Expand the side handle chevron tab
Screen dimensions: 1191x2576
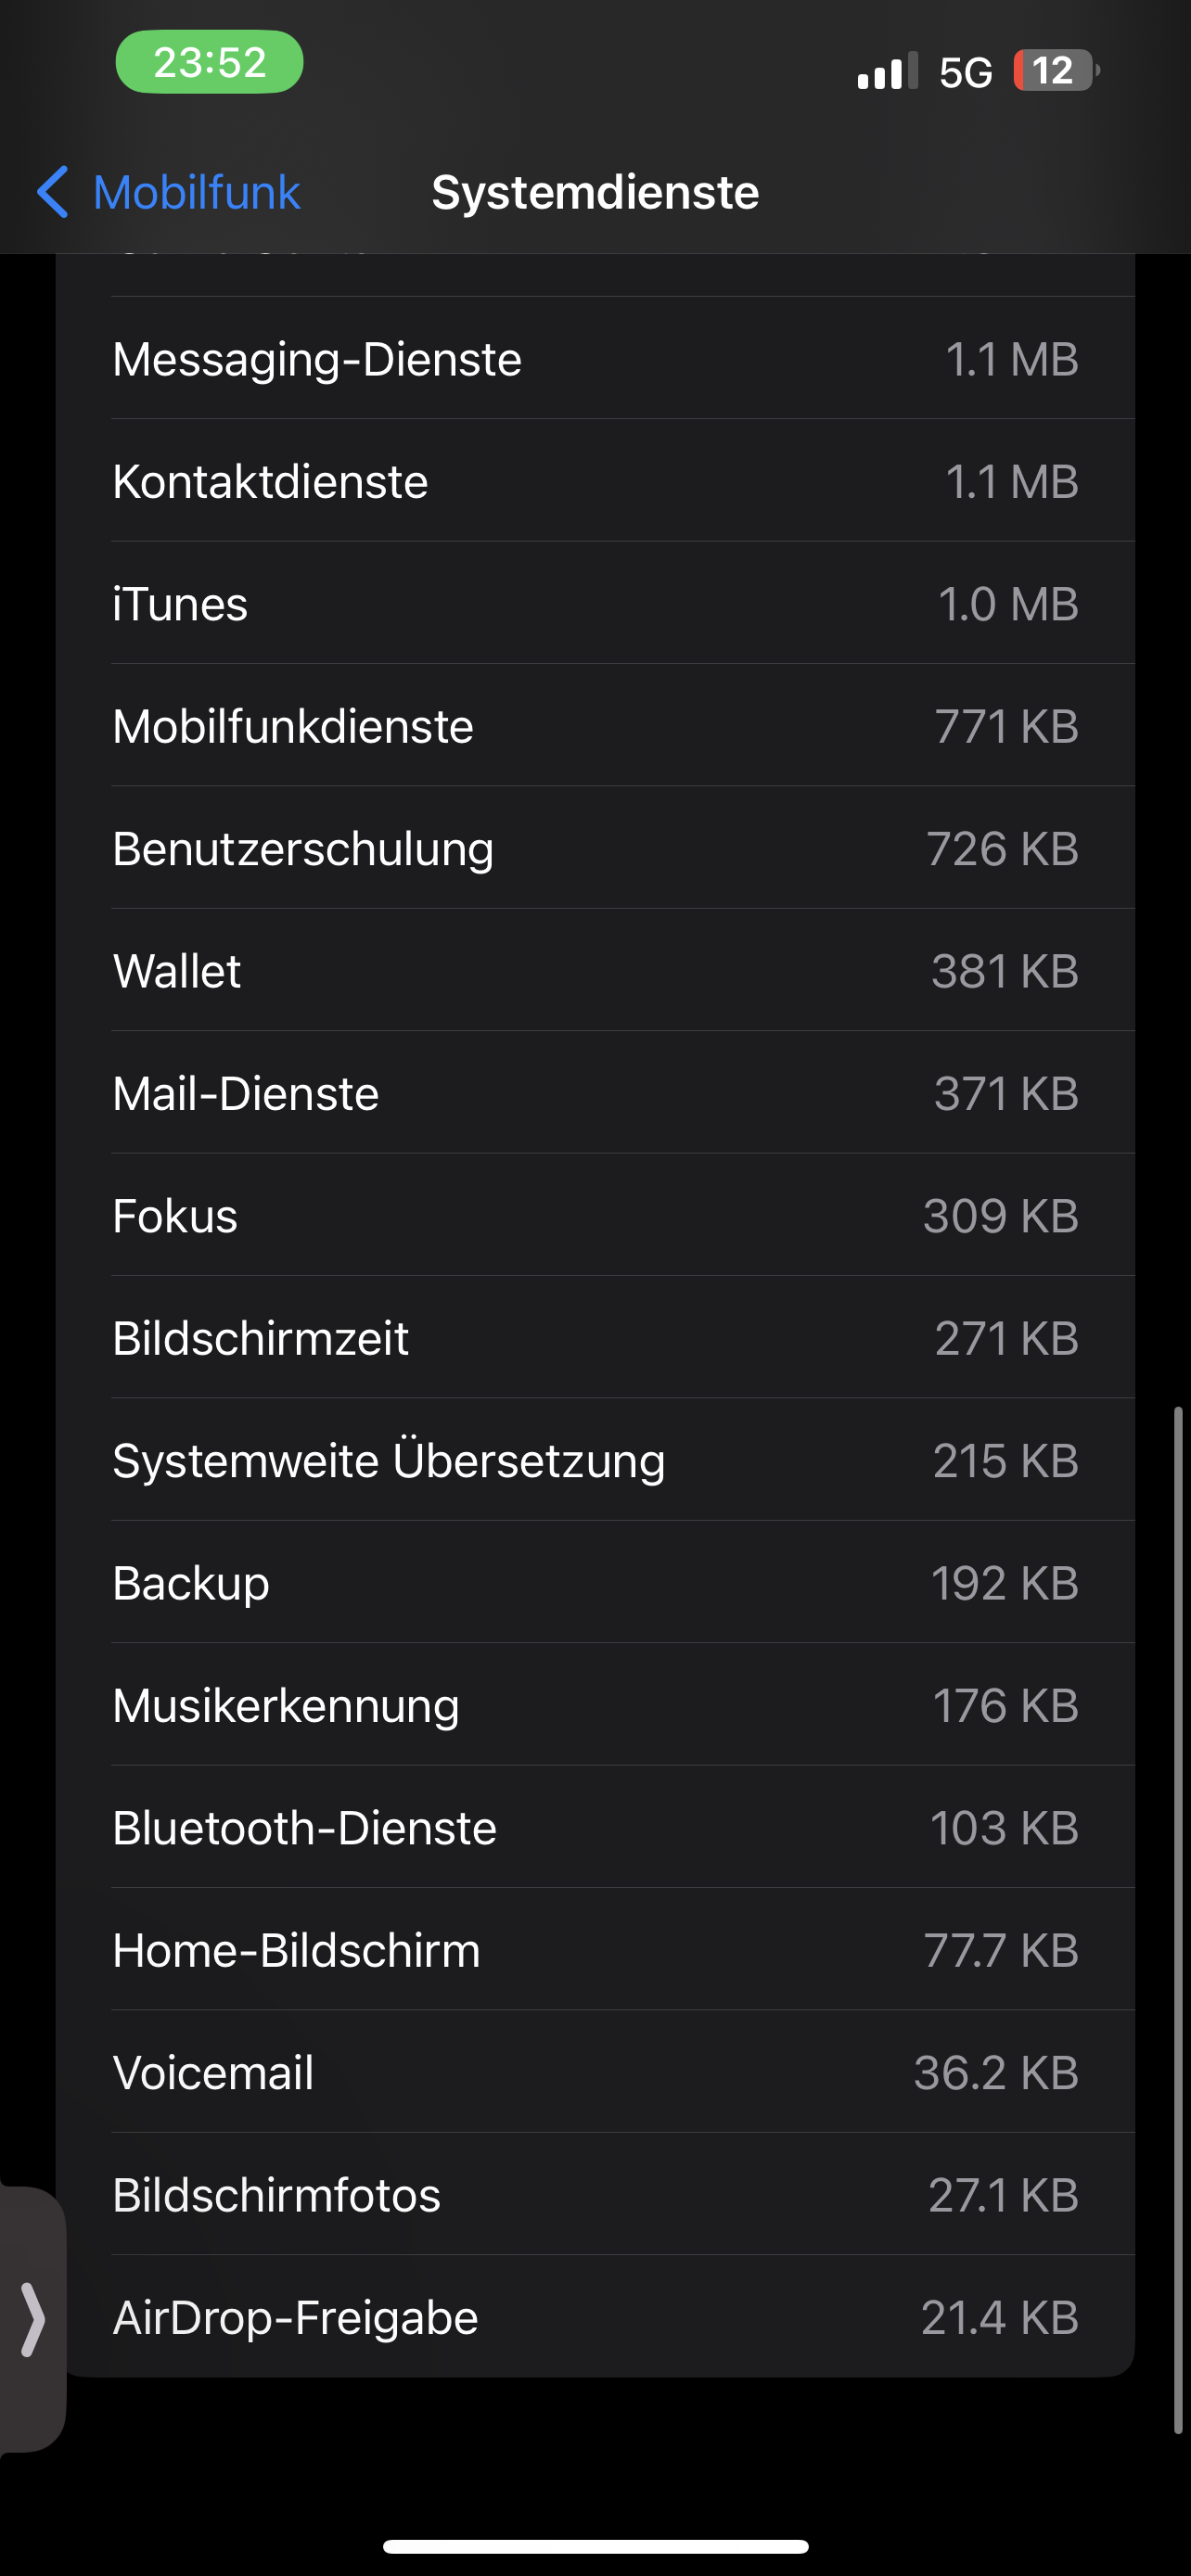32,2319
